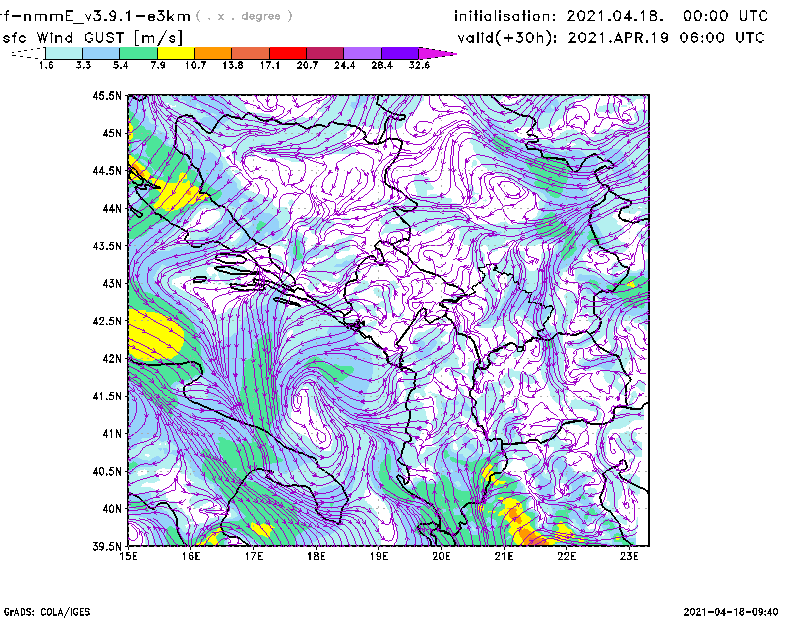Click the 39.5N latitude label
This screenshot has height=618, width=800.
point(107,546)
